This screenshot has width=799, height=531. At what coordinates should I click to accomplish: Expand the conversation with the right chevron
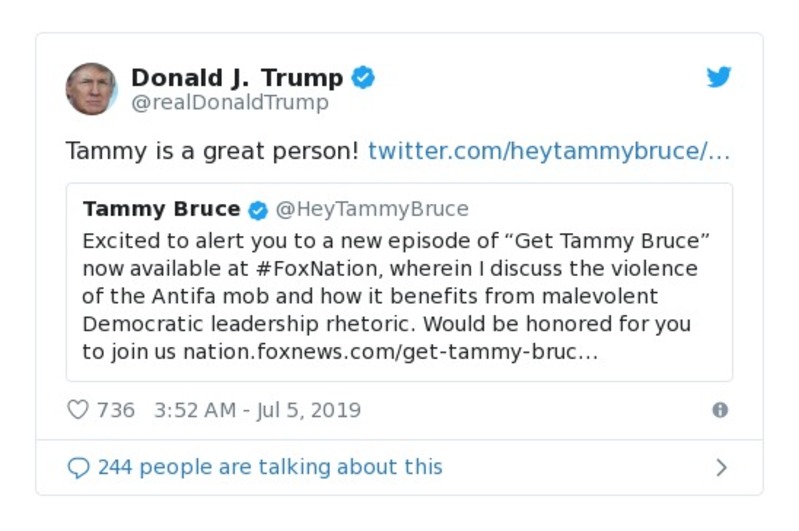pyautogui.click(x=721, y=467)
